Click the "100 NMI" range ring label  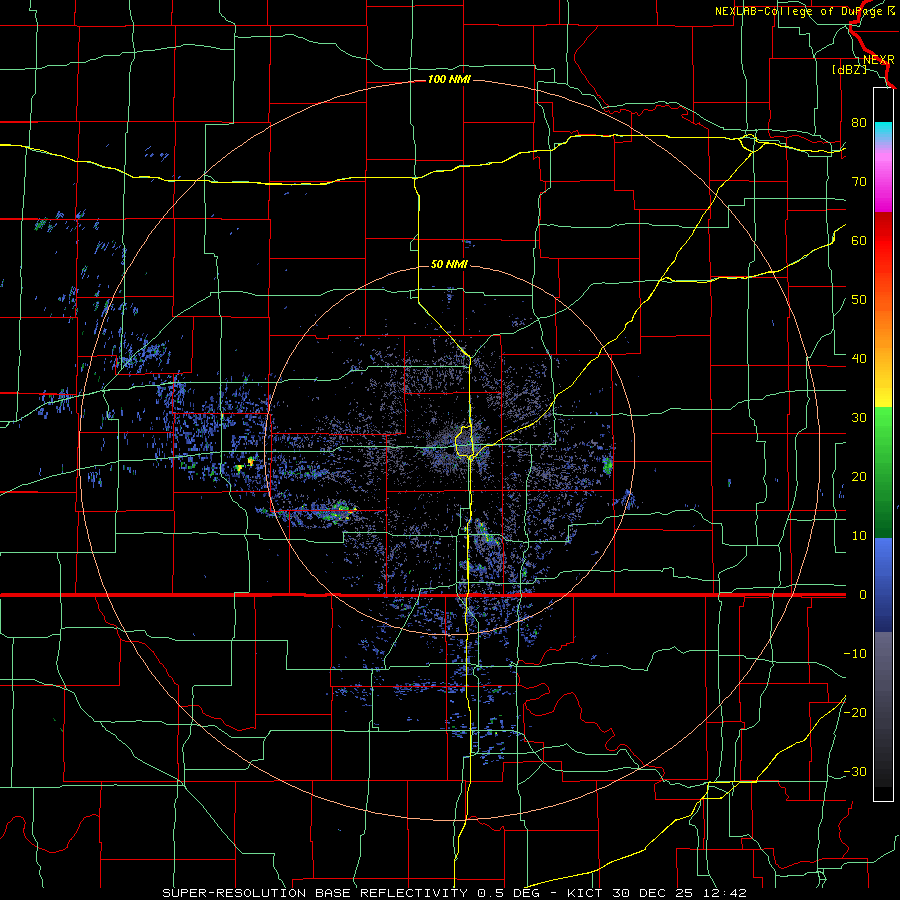pyautogui.click(x=449, y=79)
